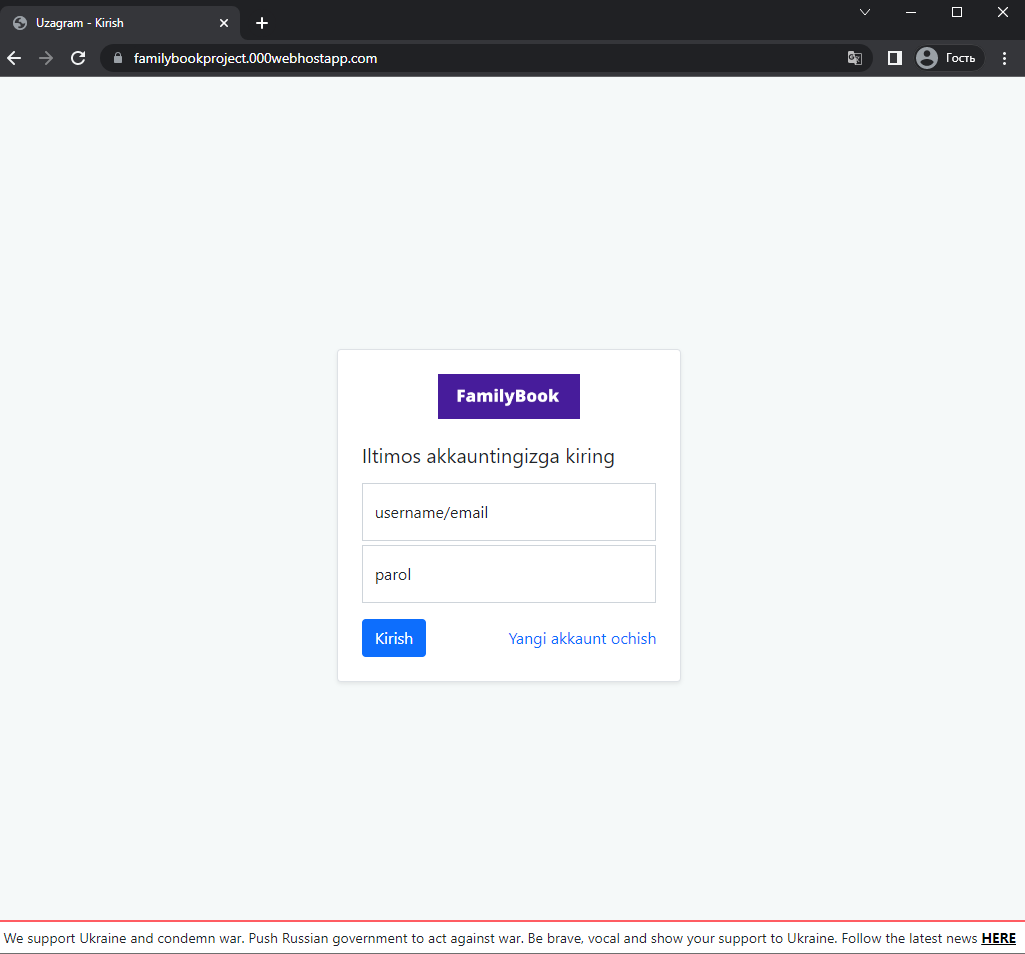View site info via padlock icon
Image resolution: width=1025 pixels, height=954 pixels.
point(118,58)
